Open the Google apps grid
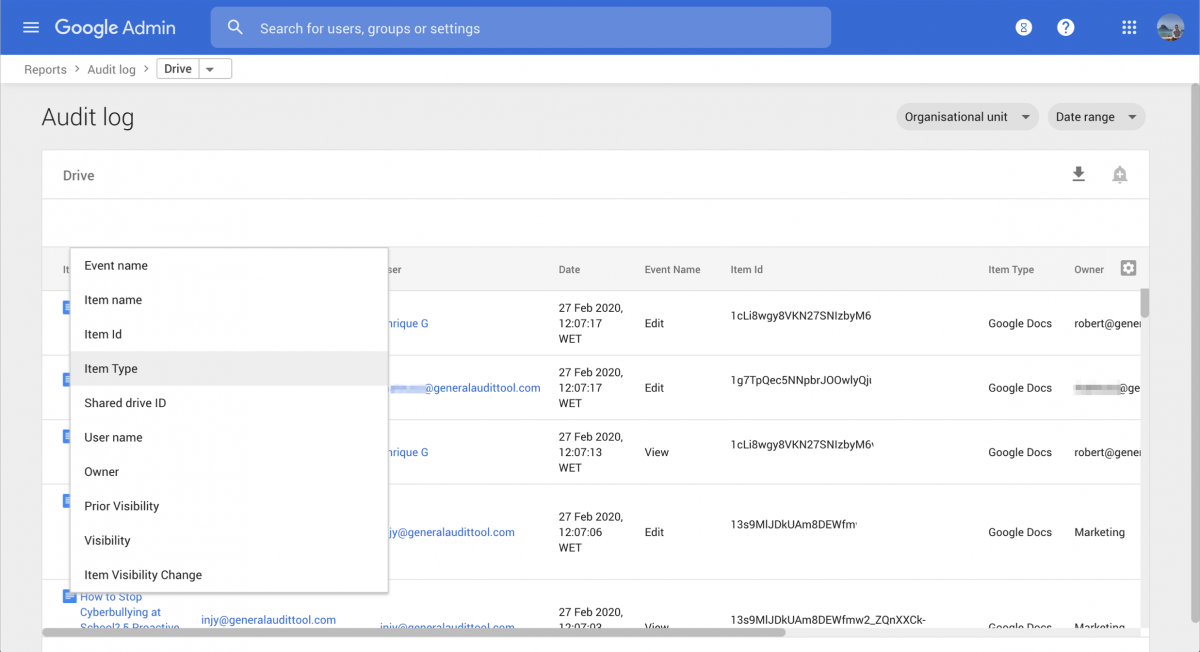The height and width of the screenshot is (652, 1200). [1129, 28]
